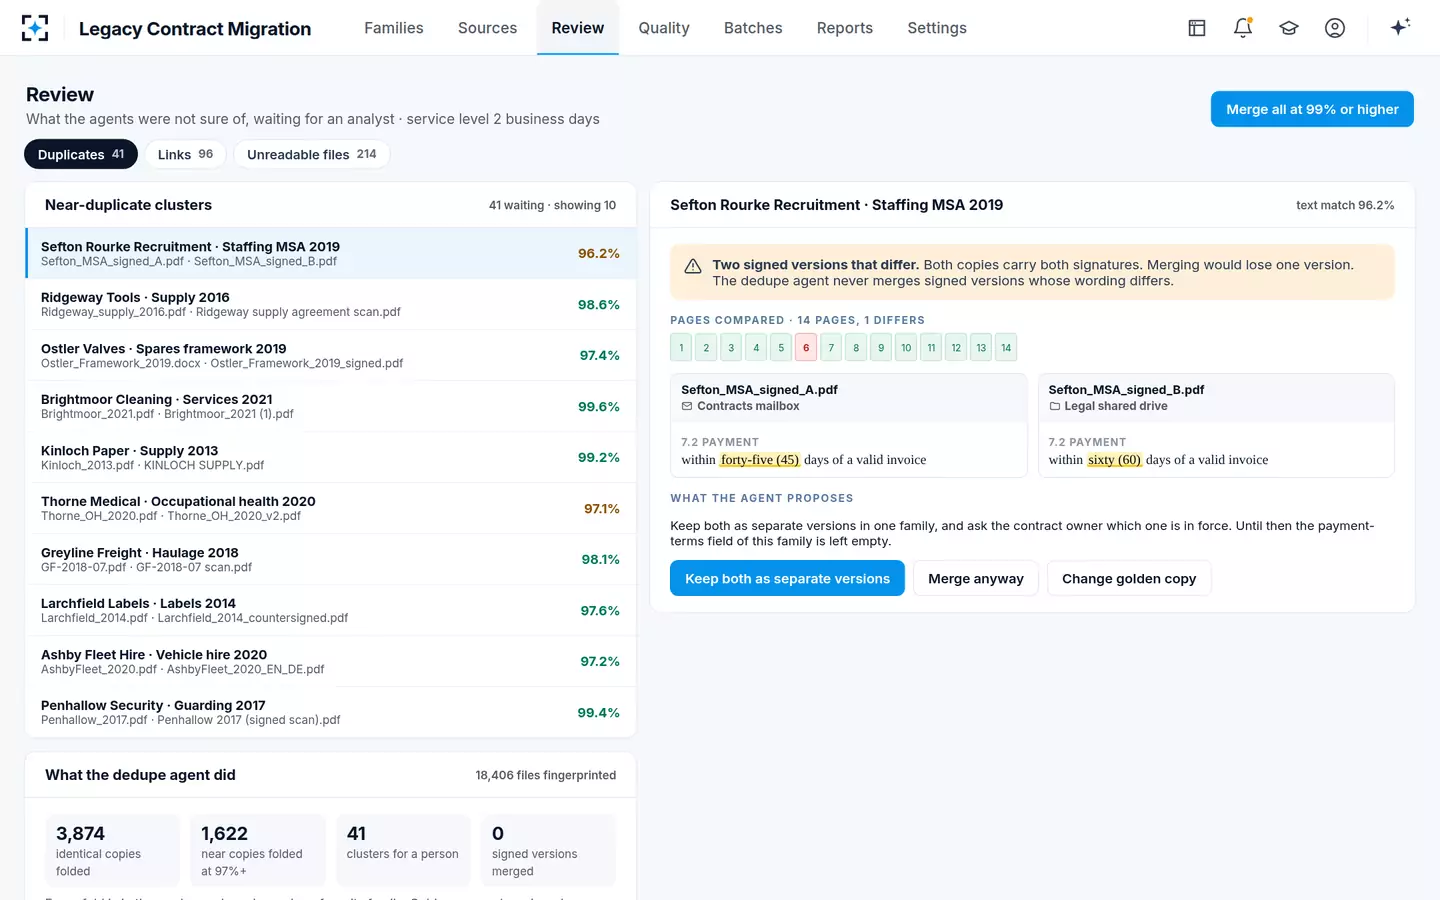Click the Legacy Contract Migration logo icon
Screen dimensions: 1440x900
click(35, 28)
